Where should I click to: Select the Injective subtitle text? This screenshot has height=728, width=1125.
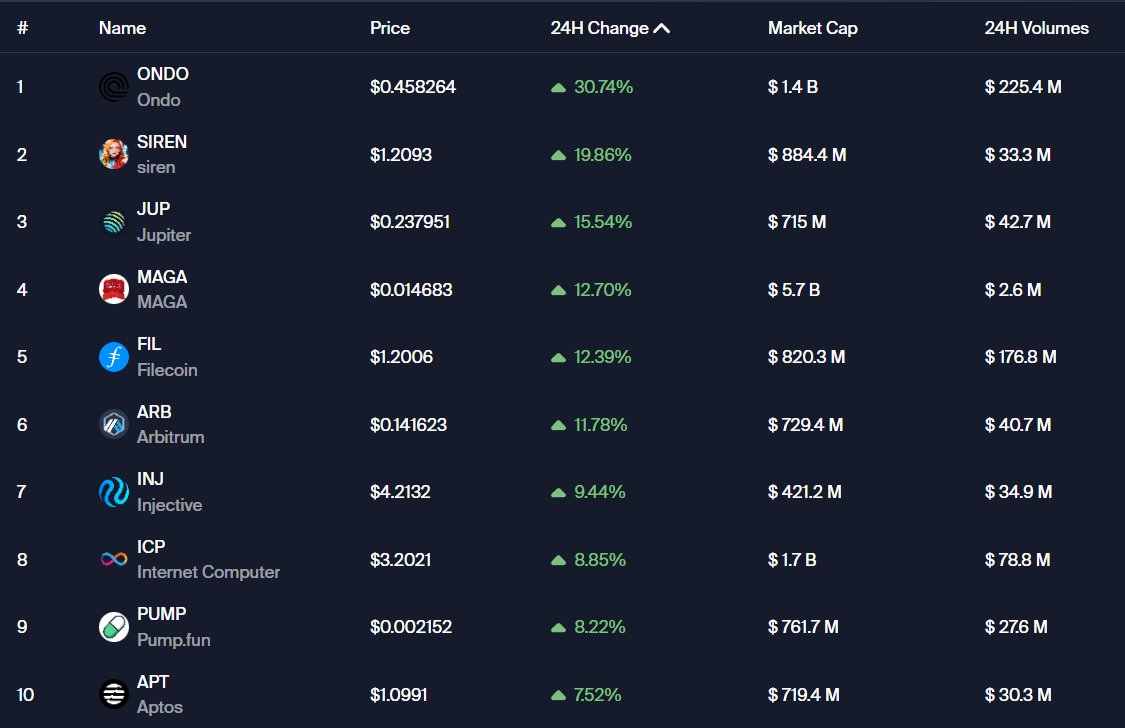tap(169, 505)
